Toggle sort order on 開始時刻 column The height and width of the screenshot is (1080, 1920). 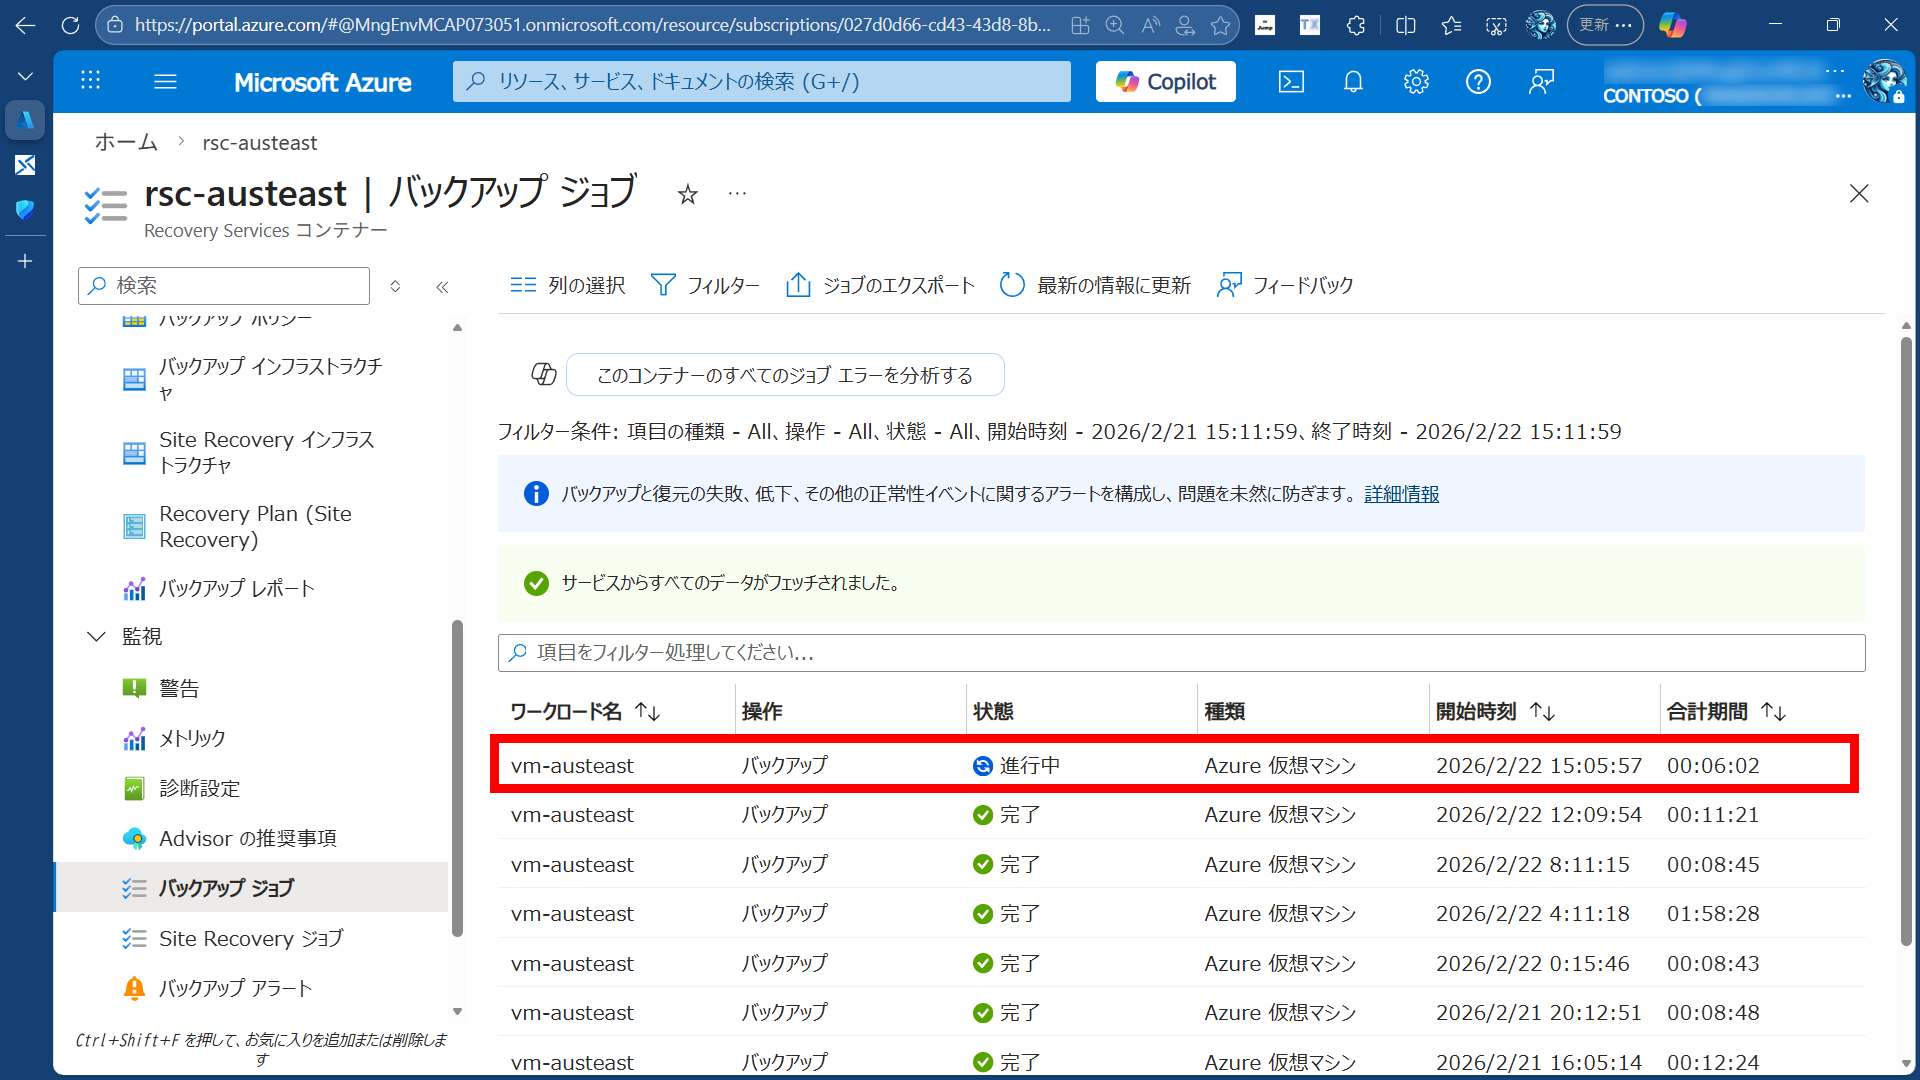(1543, 711)
